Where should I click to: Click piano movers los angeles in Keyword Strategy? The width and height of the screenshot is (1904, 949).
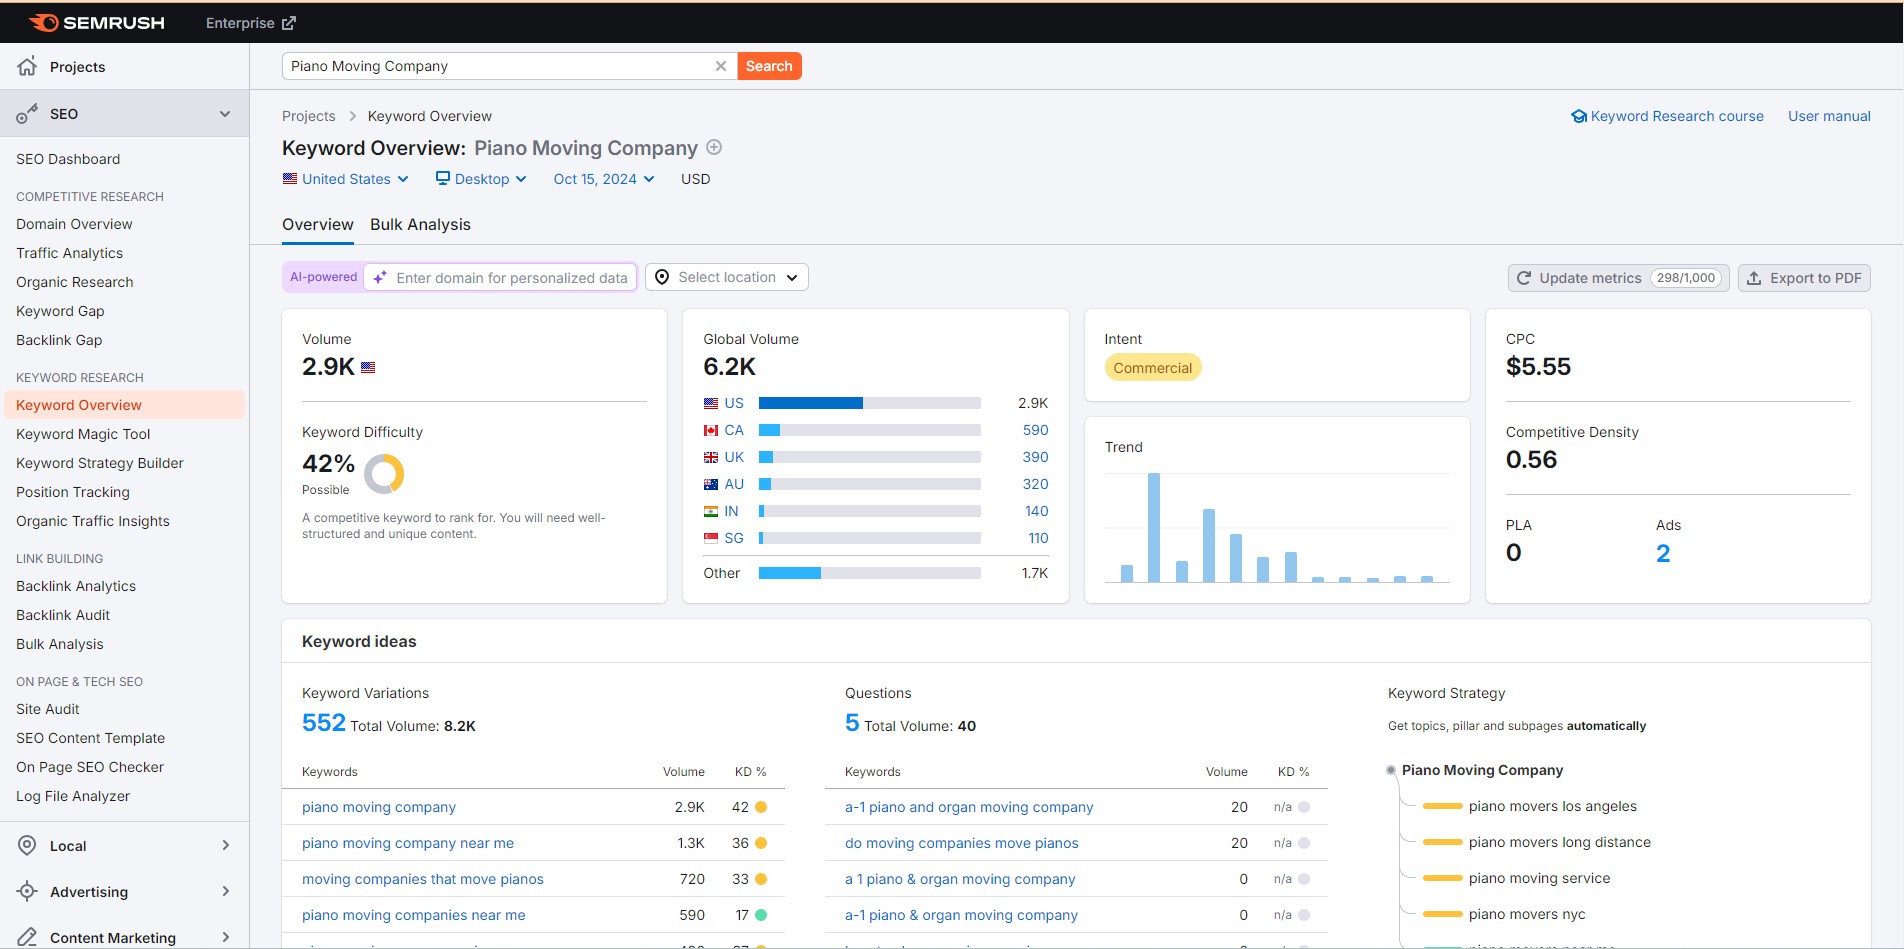point(1553,806)
